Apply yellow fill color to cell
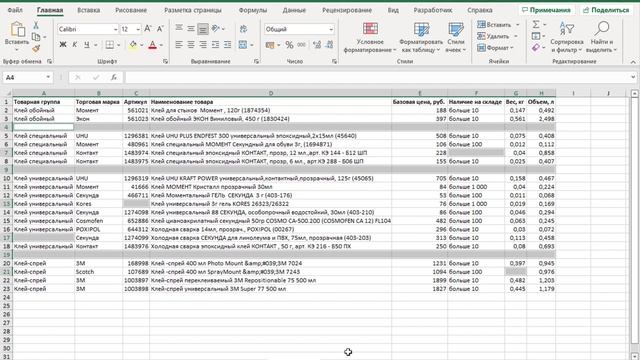 tap(133, 45)
